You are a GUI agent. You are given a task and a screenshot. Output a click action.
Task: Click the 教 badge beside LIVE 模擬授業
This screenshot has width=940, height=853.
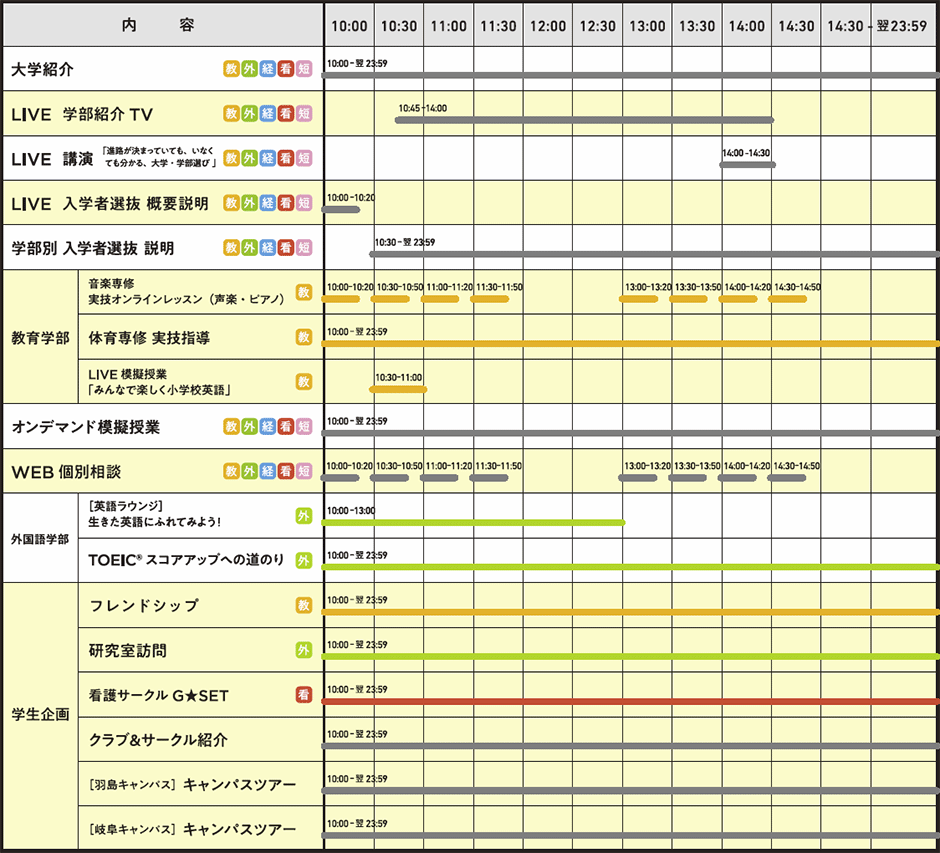point(304,382)
